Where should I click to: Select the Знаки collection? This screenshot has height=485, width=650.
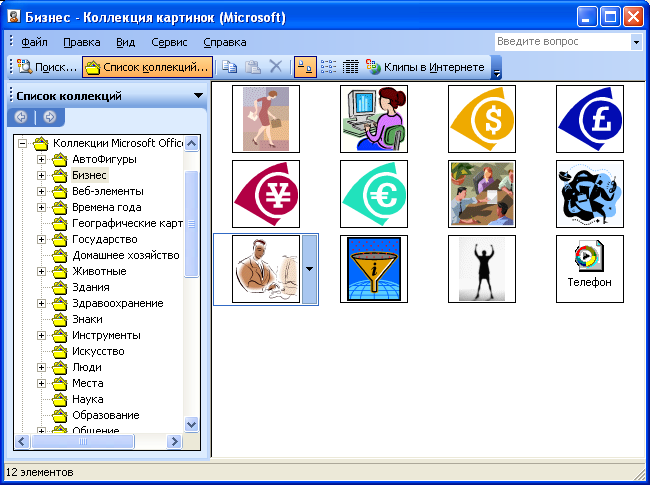pyautogui.click(x=87, y=319)
